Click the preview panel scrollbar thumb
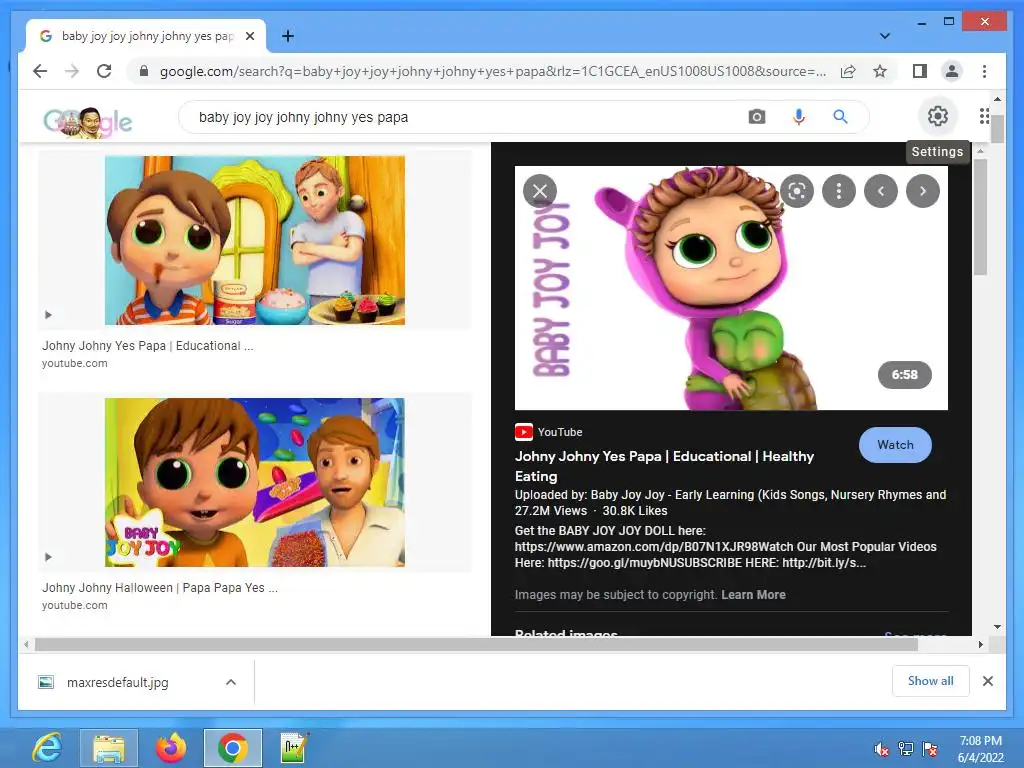Screen dimensions: 1024x768 pyautogui.click(x=980, y=216)
